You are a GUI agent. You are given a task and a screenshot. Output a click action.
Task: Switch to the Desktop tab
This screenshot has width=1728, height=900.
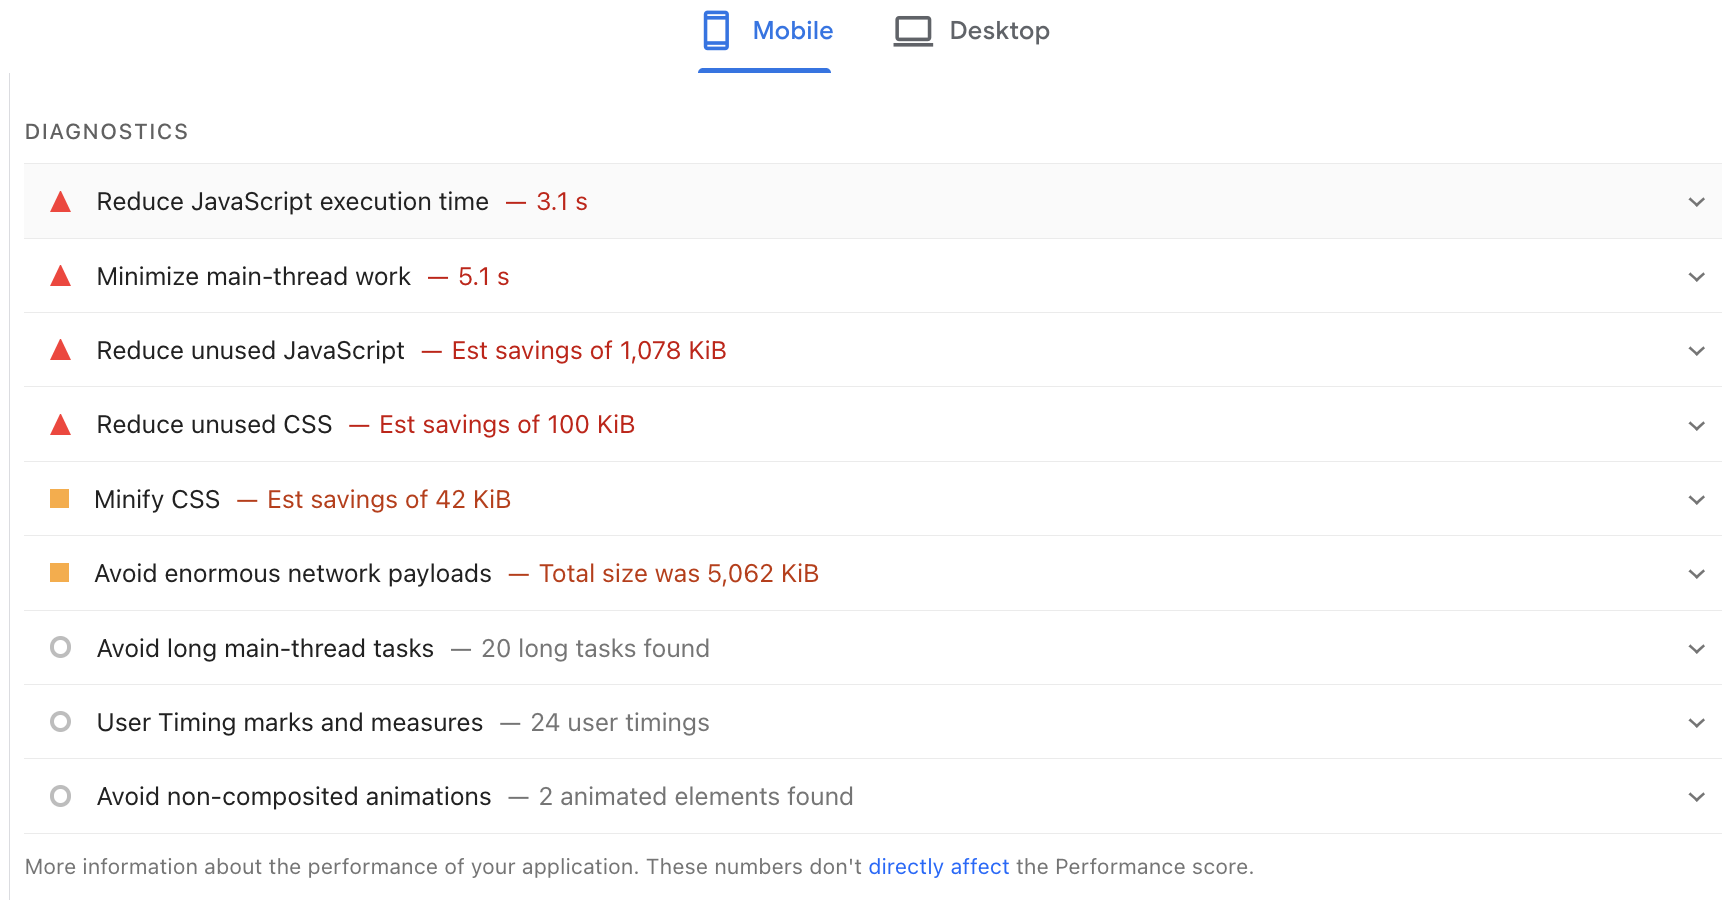999,30
